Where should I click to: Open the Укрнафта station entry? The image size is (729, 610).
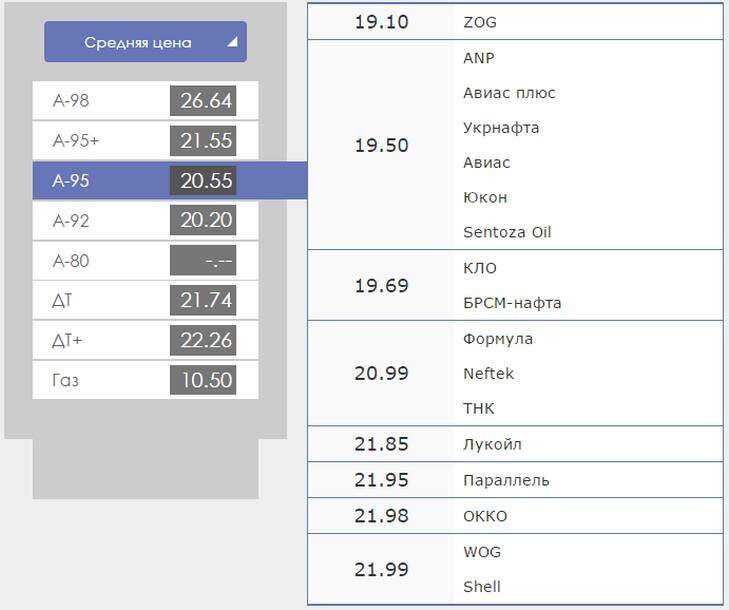coord(501,128)
